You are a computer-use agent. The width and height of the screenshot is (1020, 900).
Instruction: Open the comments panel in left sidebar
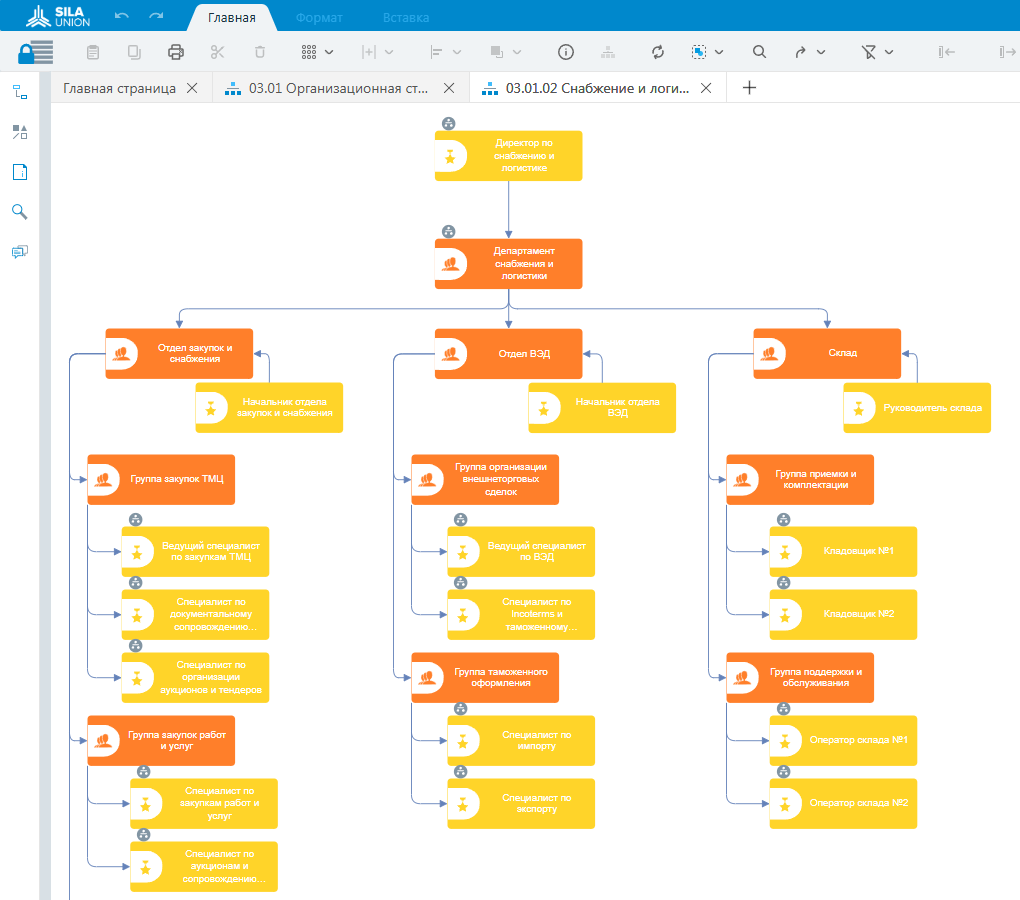20,252
